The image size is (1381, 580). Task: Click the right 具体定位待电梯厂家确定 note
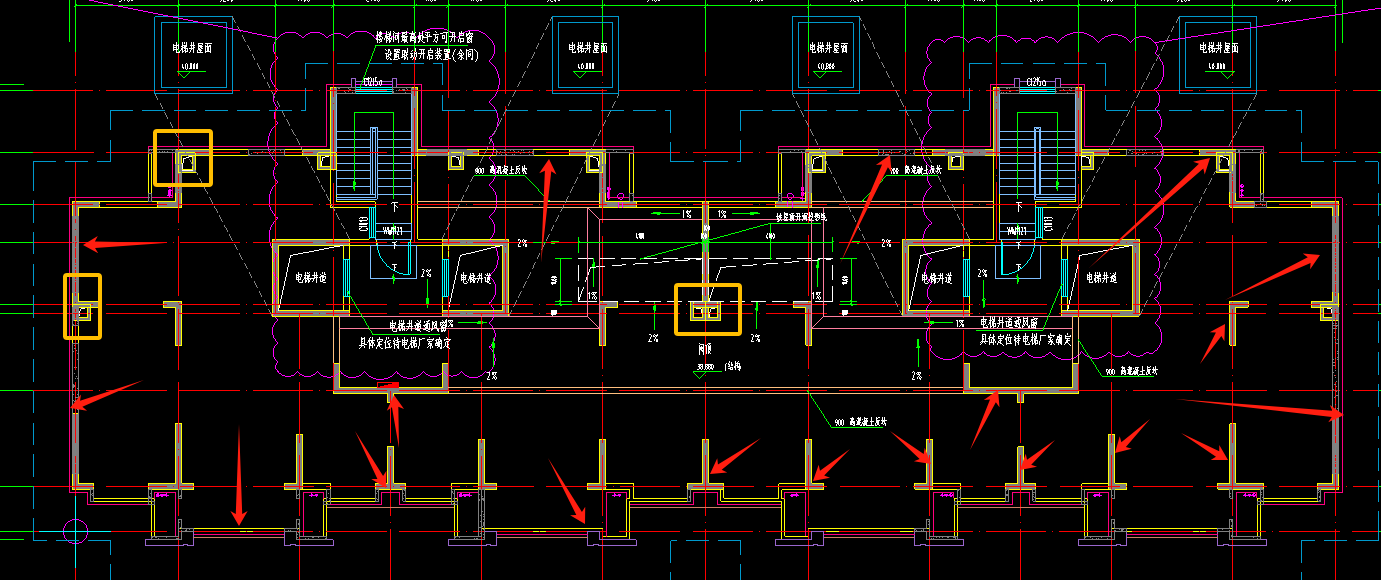(x=1025, y=340)
